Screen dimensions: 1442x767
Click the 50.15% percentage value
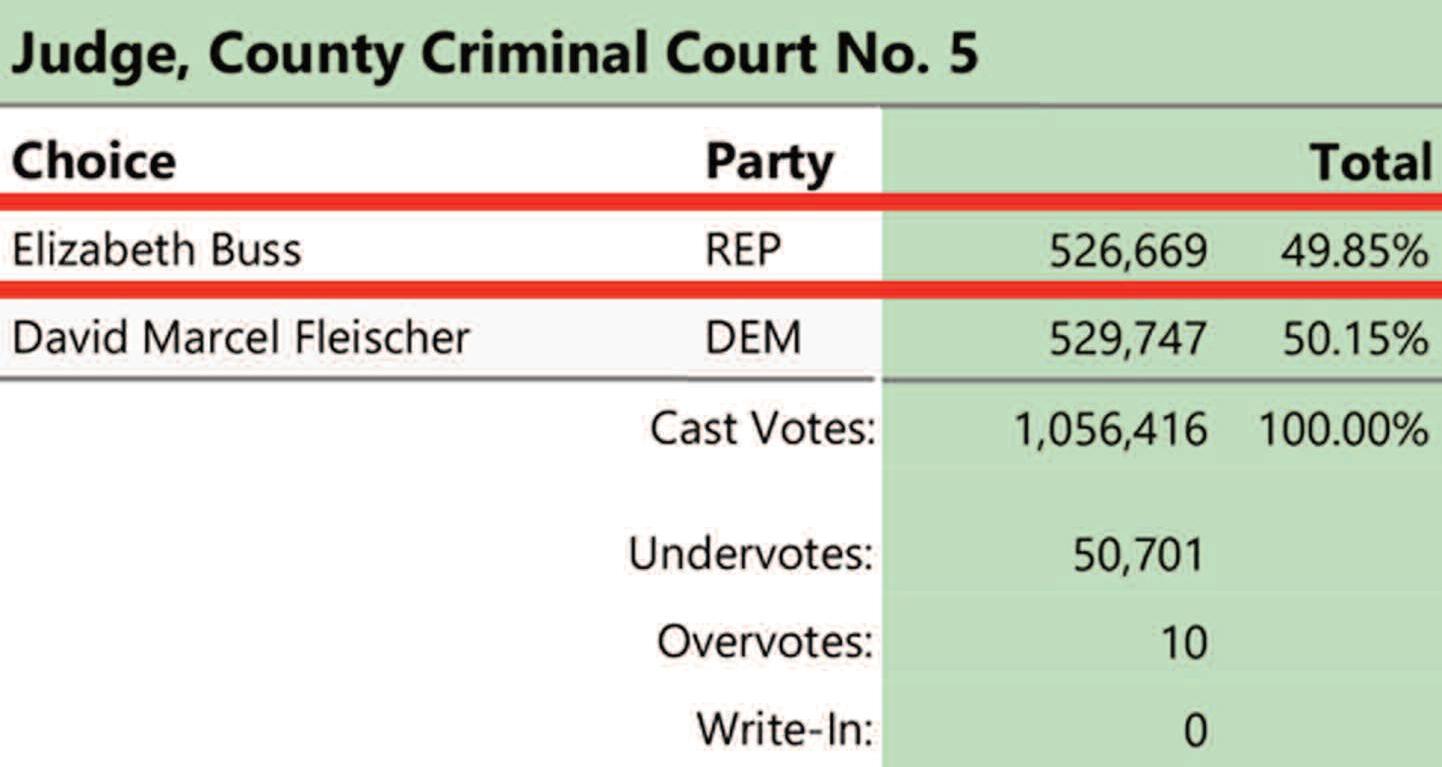(x=1355, y=340)
